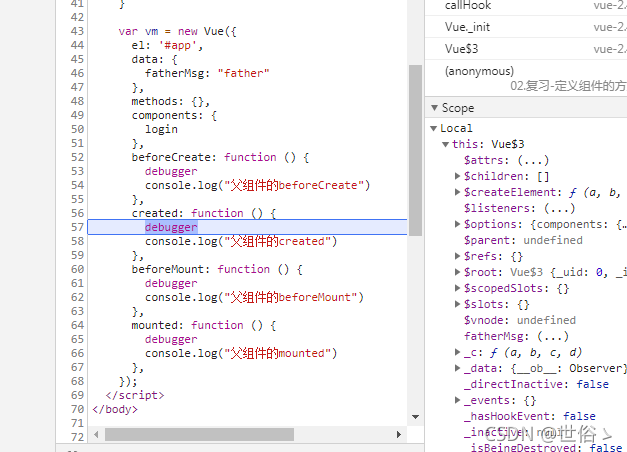
Task: Expand the _data Observer entry
Action: (x=457, y=368)
